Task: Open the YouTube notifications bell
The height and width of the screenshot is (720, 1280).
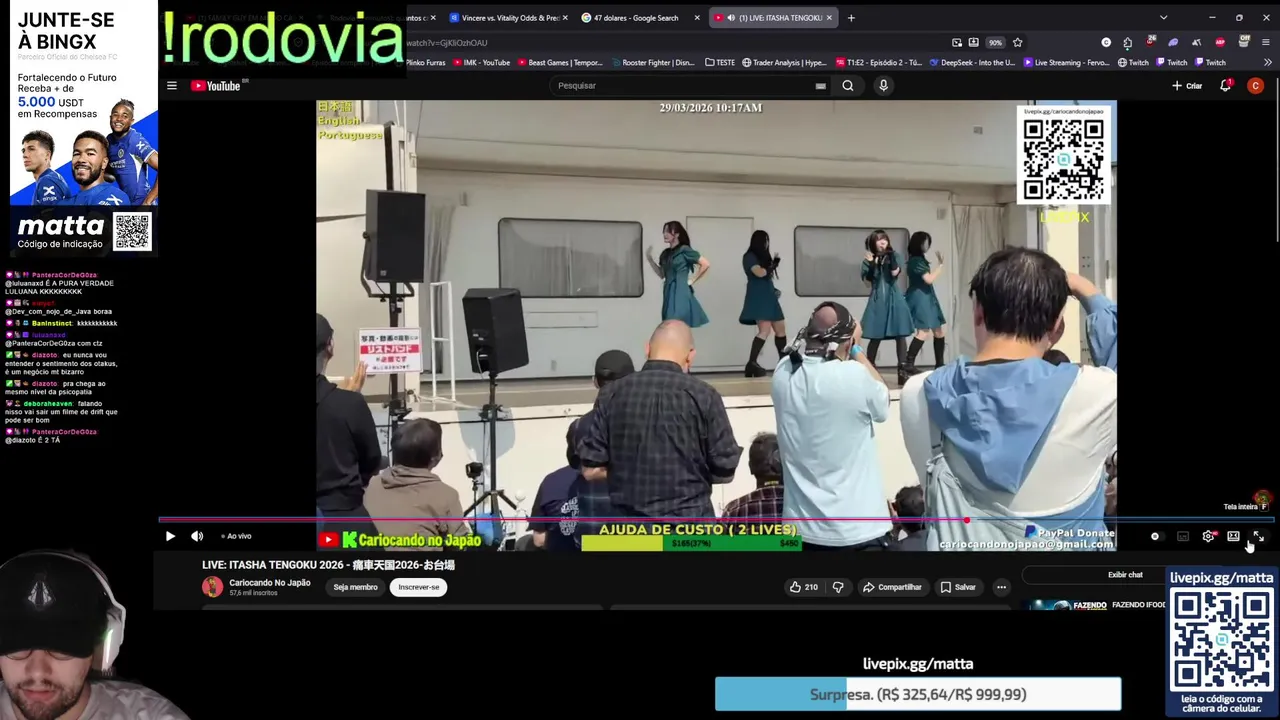Action: (x=1225, y=86)
